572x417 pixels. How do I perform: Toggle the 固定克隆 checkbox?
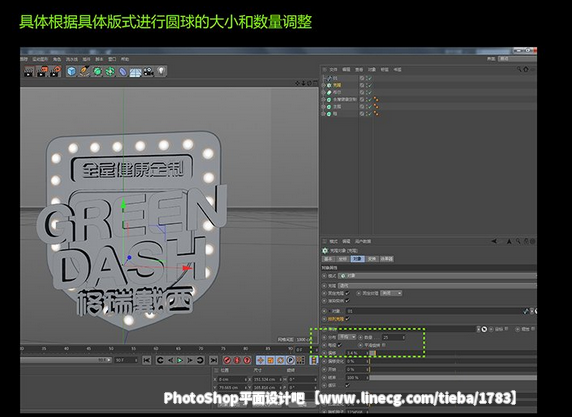[347, 293]
